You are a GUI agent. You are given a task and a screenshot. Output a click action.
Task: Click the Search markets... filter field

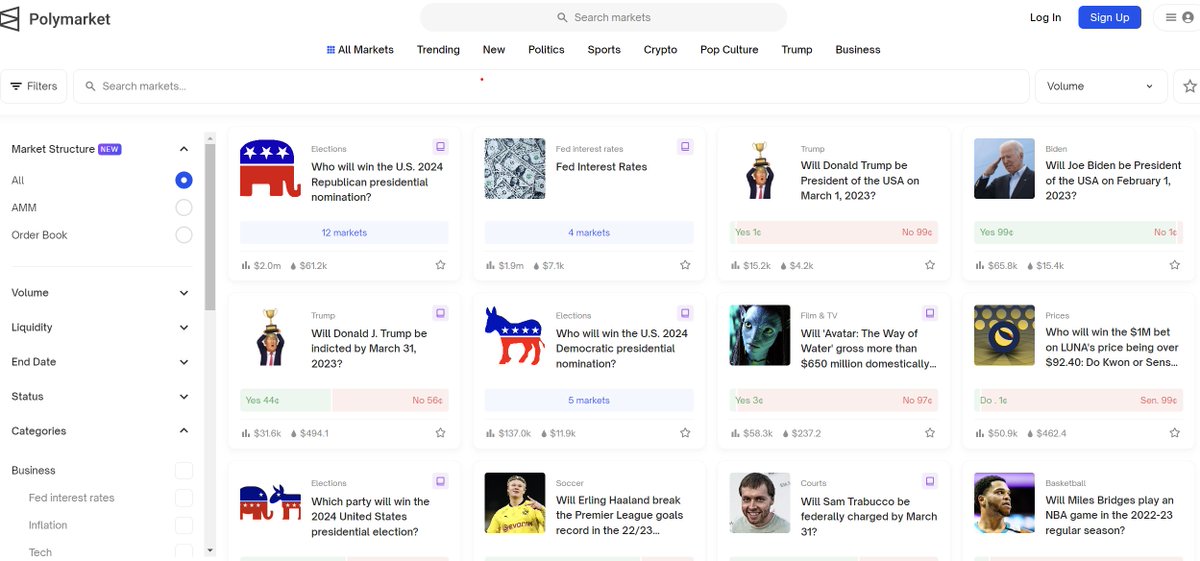click(551, 86)
